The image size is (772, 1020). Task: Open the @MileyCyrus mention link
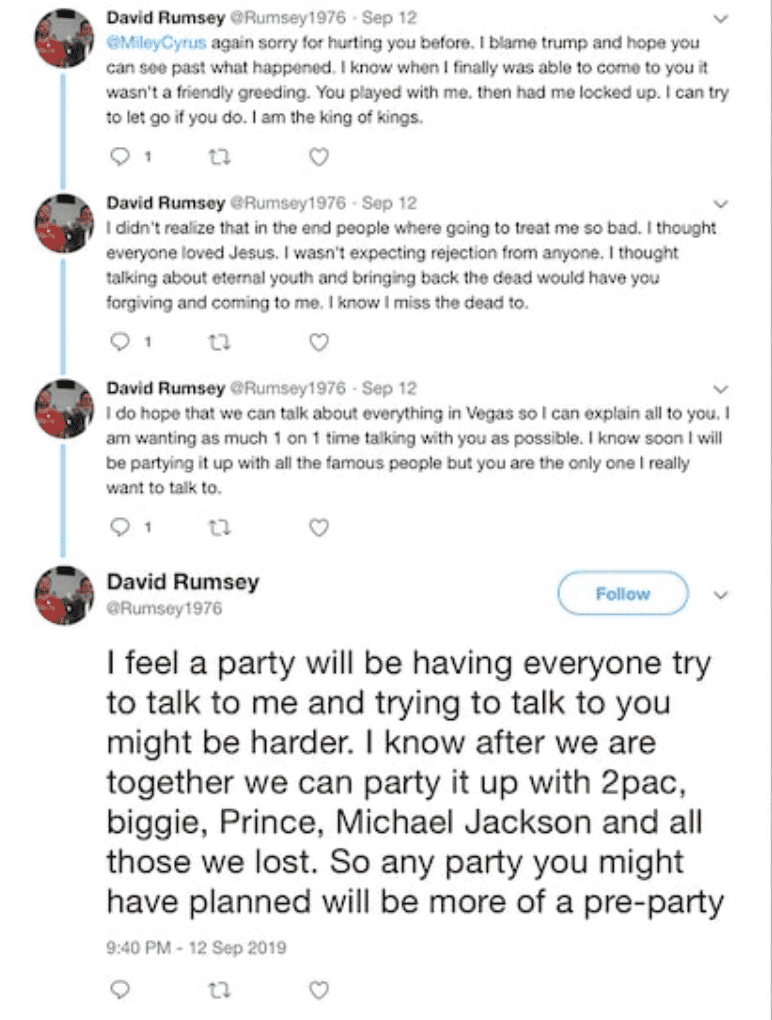coord(156,43)
